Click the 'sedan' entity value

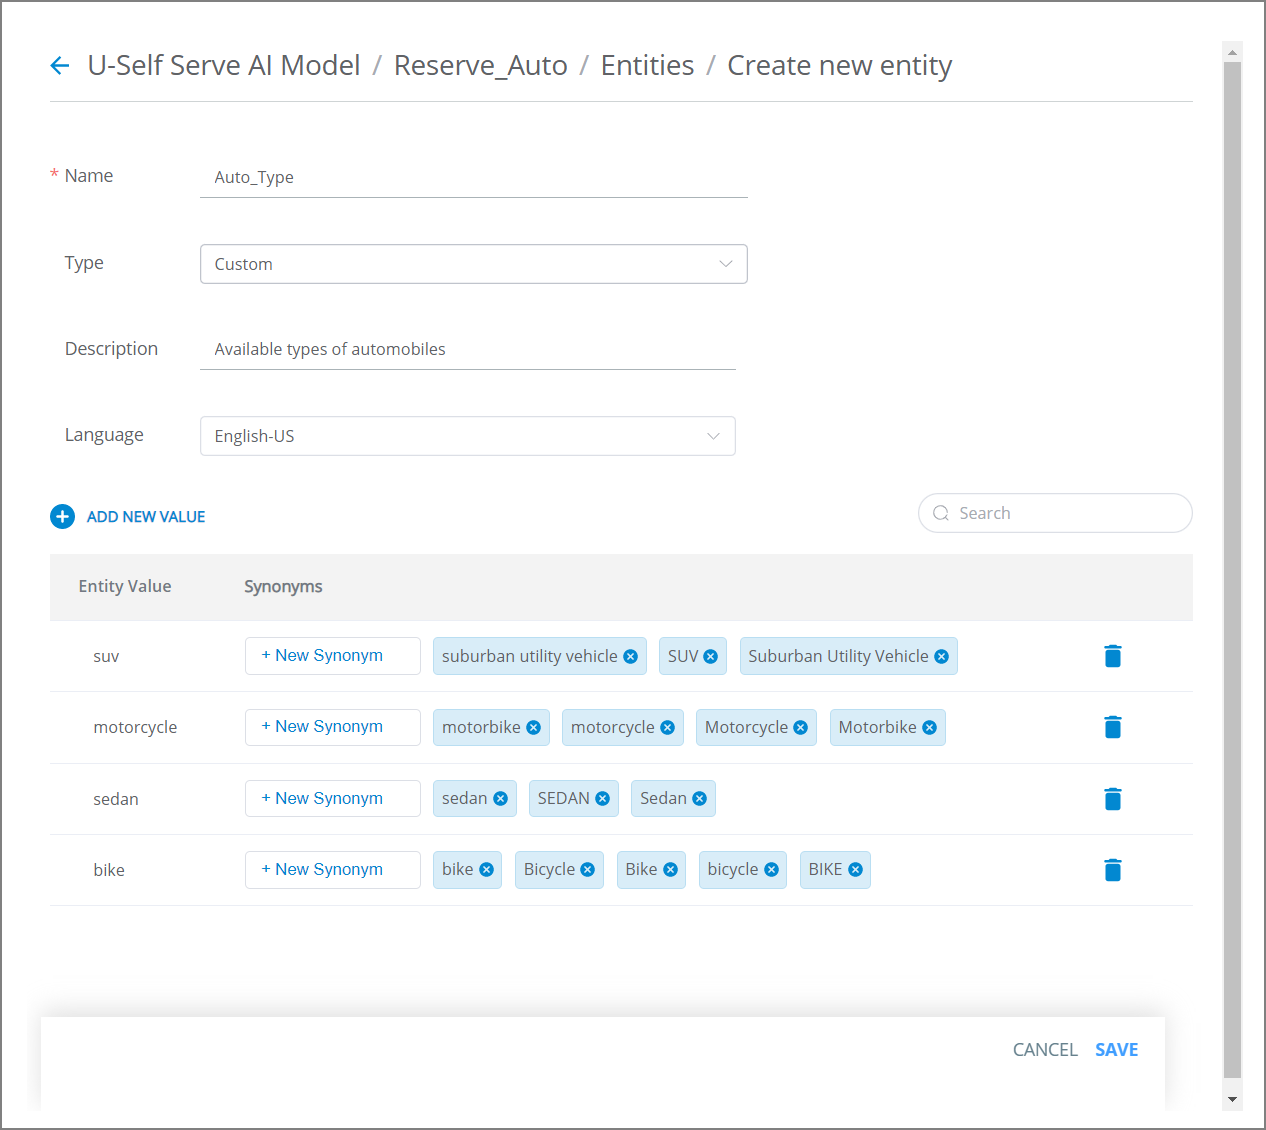pos(116,799)
